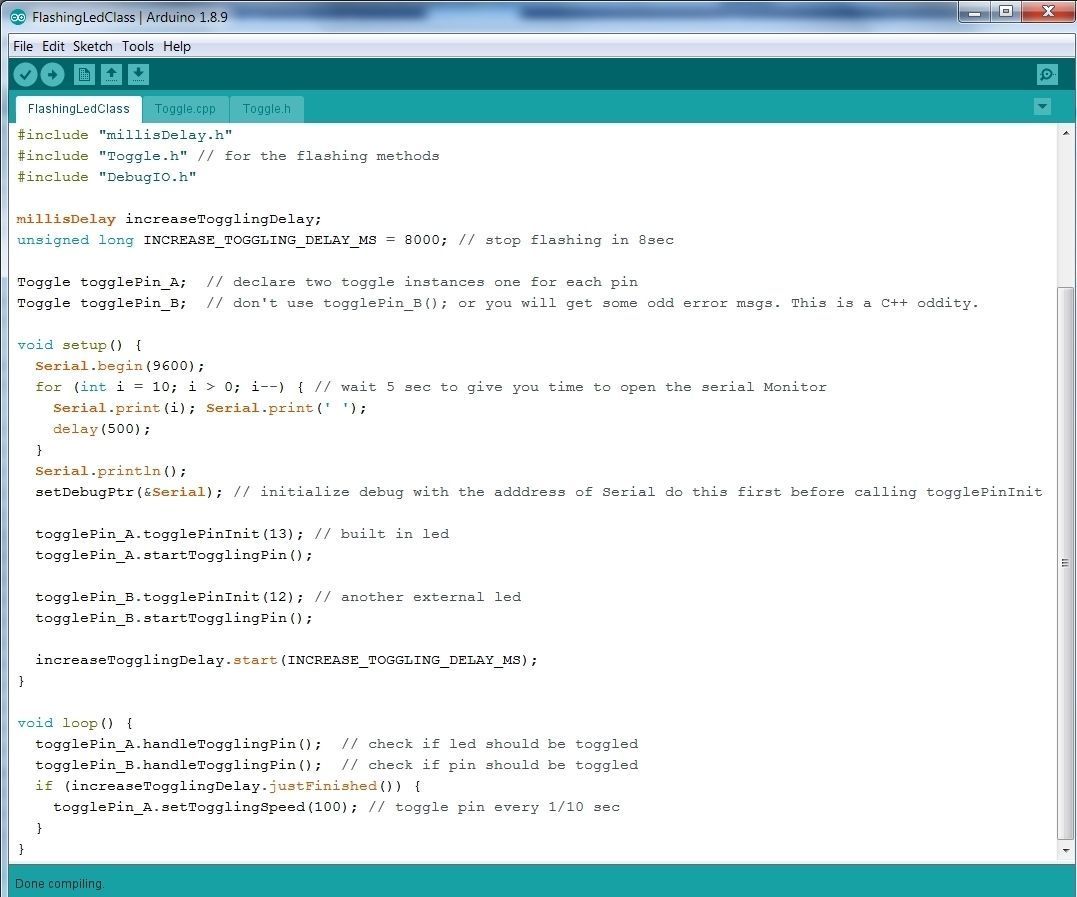Open the Serial Monitor icon

[x=1046, y=74]
